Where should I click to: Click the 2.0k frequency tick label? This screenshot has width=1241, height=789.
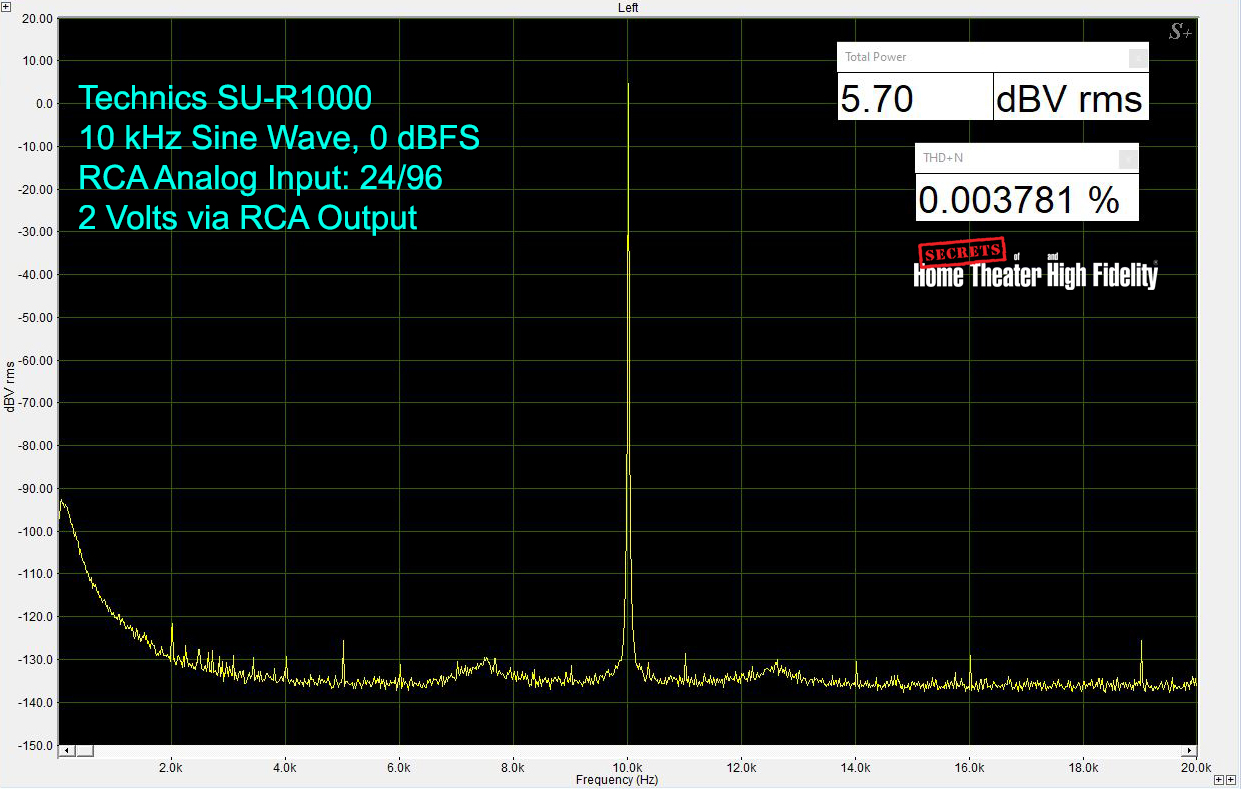coord(172,768)
